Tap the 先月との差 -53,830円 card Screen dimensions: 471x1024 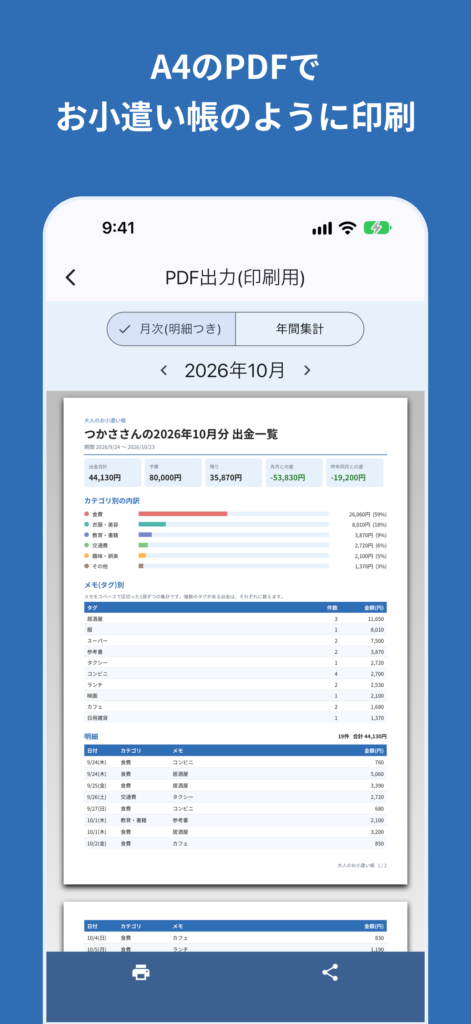(294, 473)
